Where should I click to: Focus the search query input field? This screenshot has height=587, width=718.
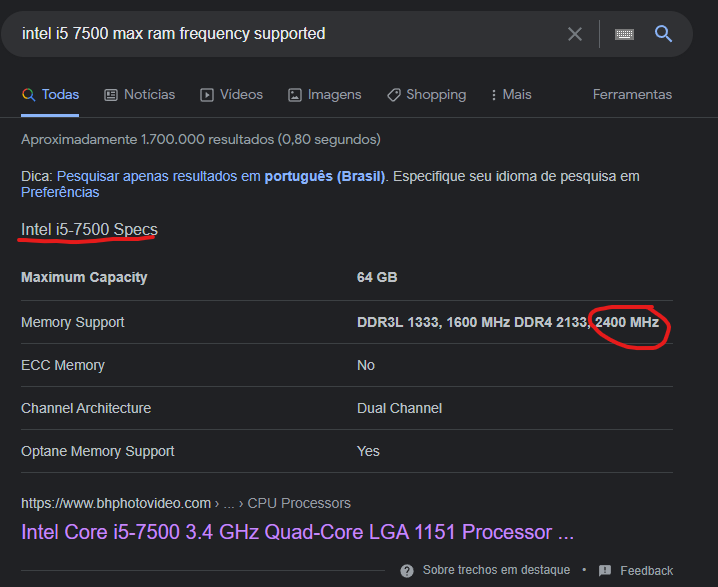pyautogui.click(x=288, y=34)
